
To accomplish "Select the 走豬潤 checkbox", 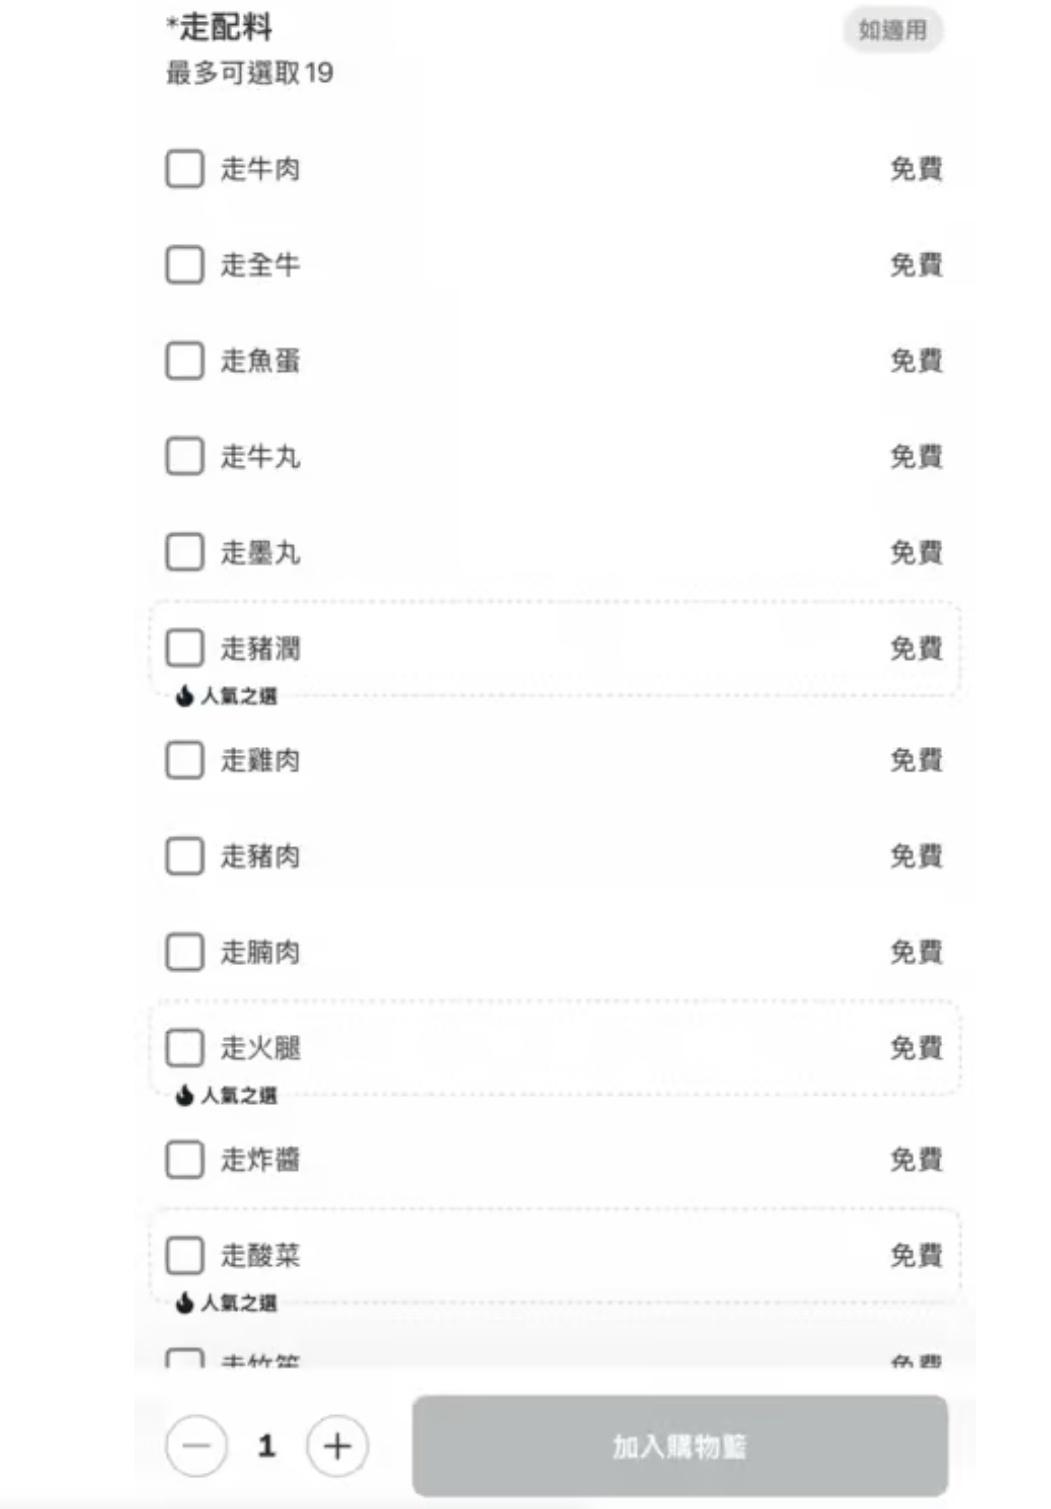I will [184, 648].
